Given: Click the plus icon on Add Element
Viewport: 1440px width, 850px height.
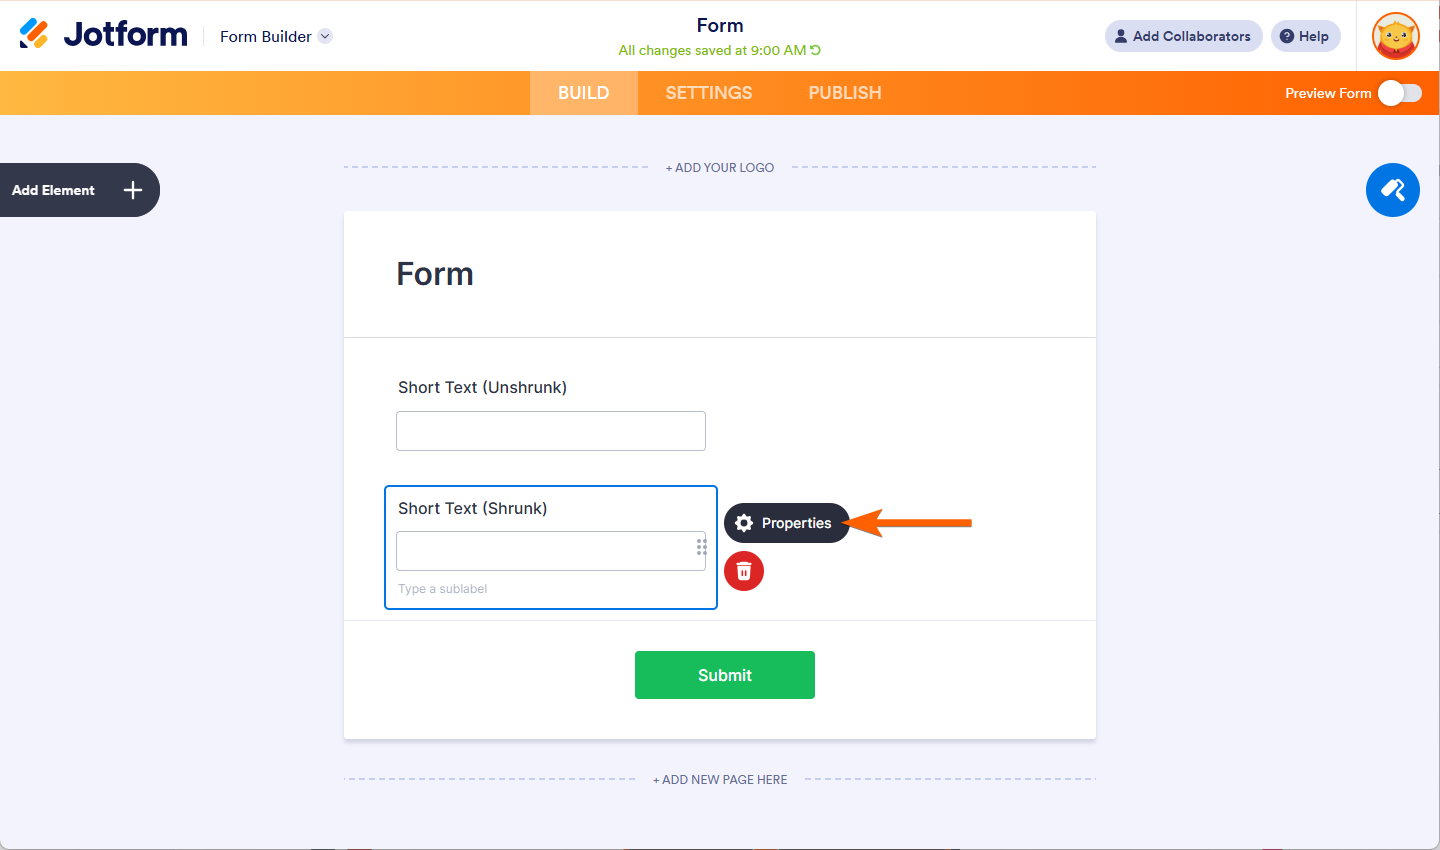Looking at the screenshot, I should (133, 190).
